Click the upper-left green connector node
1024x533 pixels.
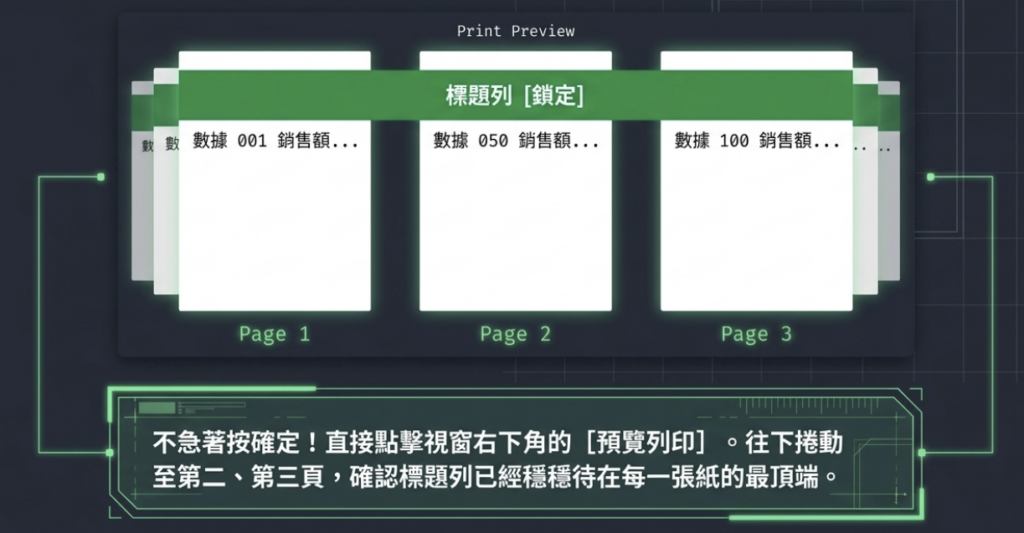pyautogui.click(x=101, y=177)
